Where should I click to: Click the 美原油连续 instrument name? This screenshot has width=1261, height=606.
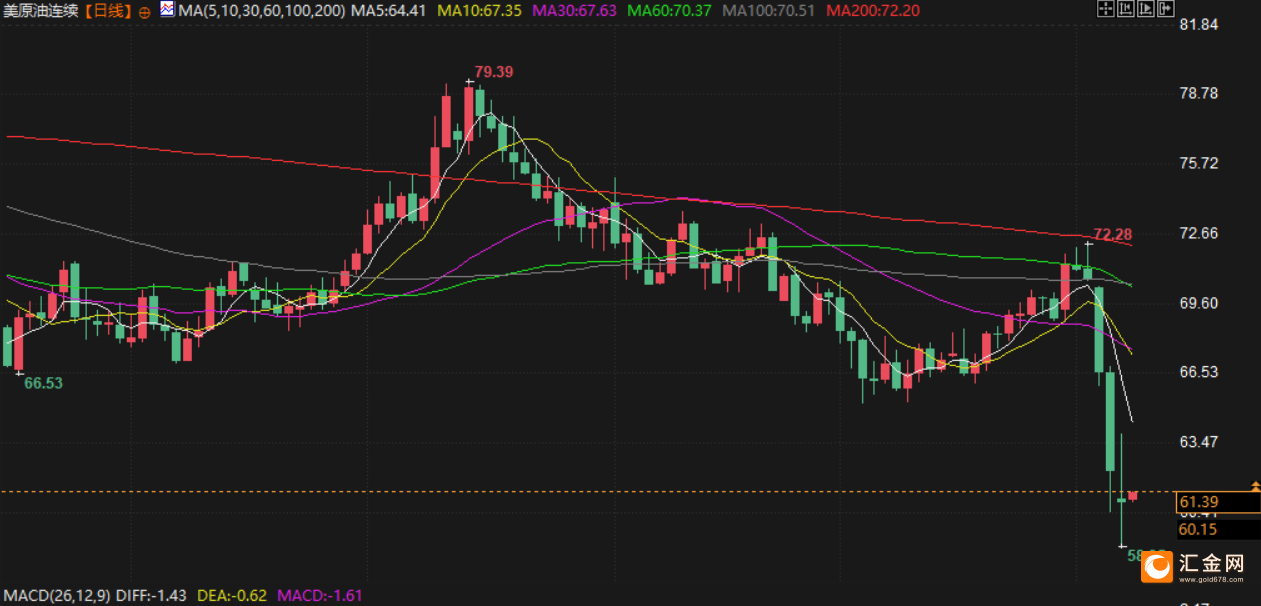point(43,12)
